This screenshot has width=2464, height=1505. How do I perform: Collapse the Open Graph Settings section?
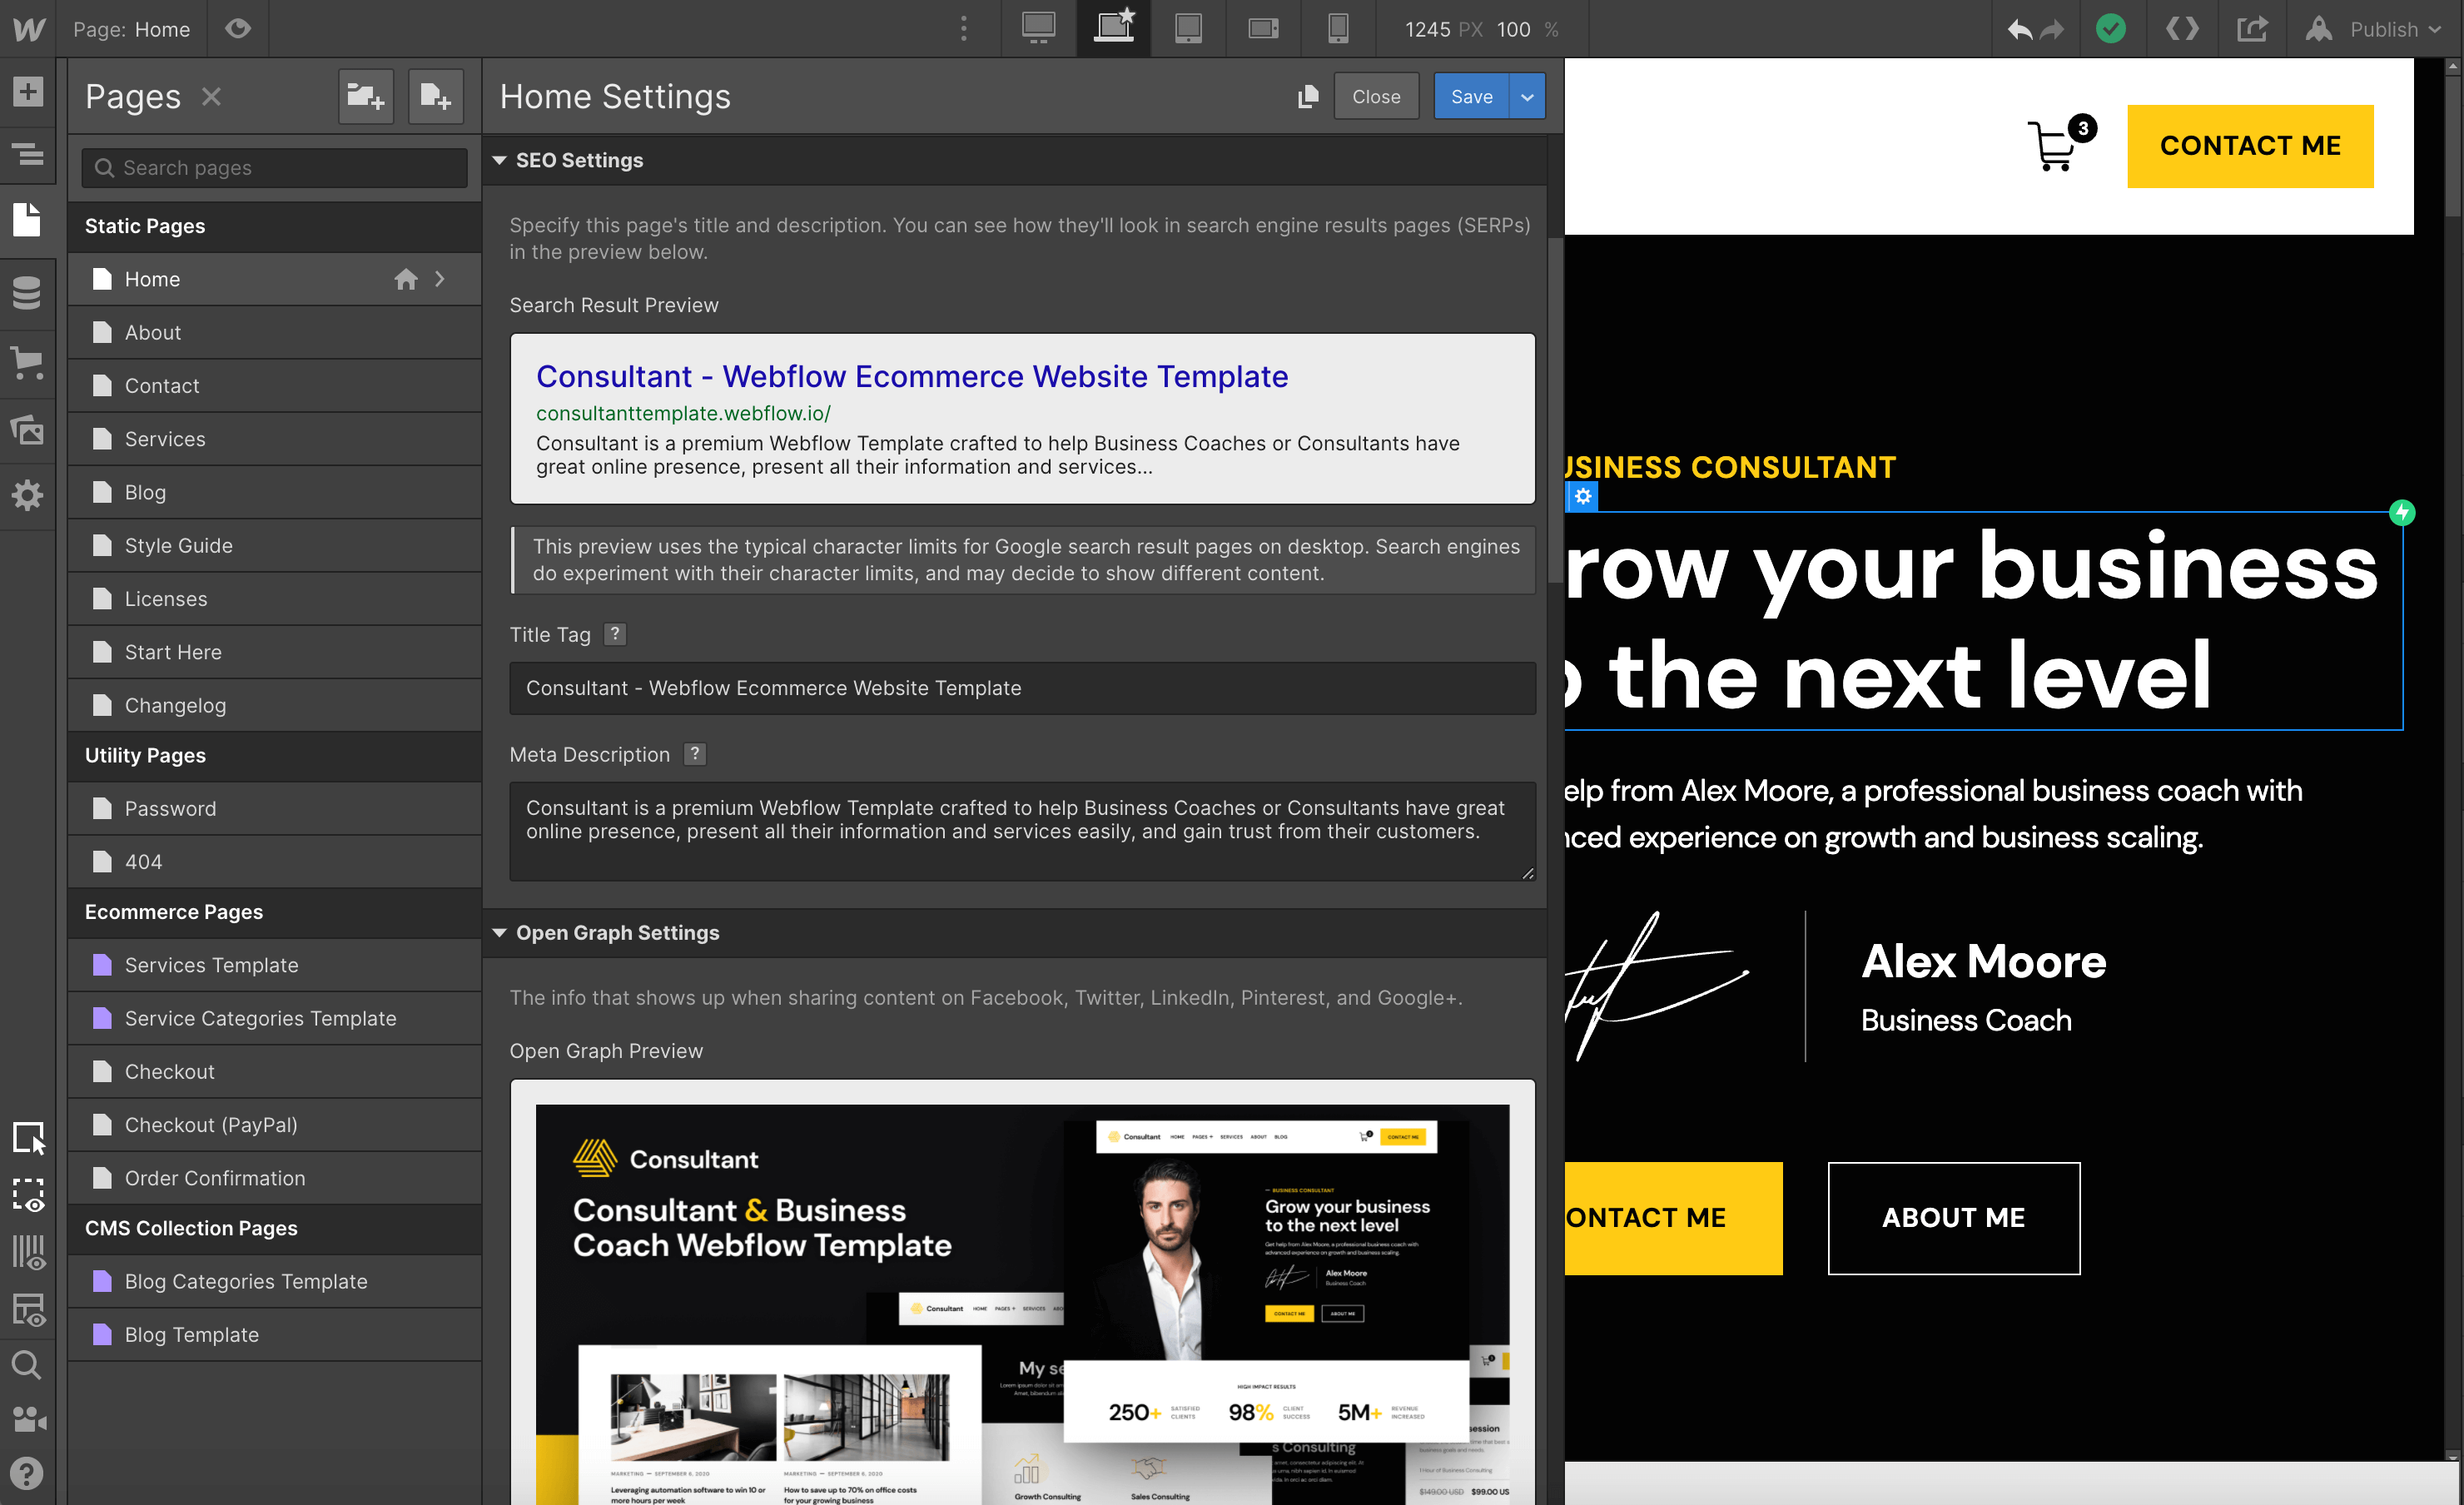499,932
